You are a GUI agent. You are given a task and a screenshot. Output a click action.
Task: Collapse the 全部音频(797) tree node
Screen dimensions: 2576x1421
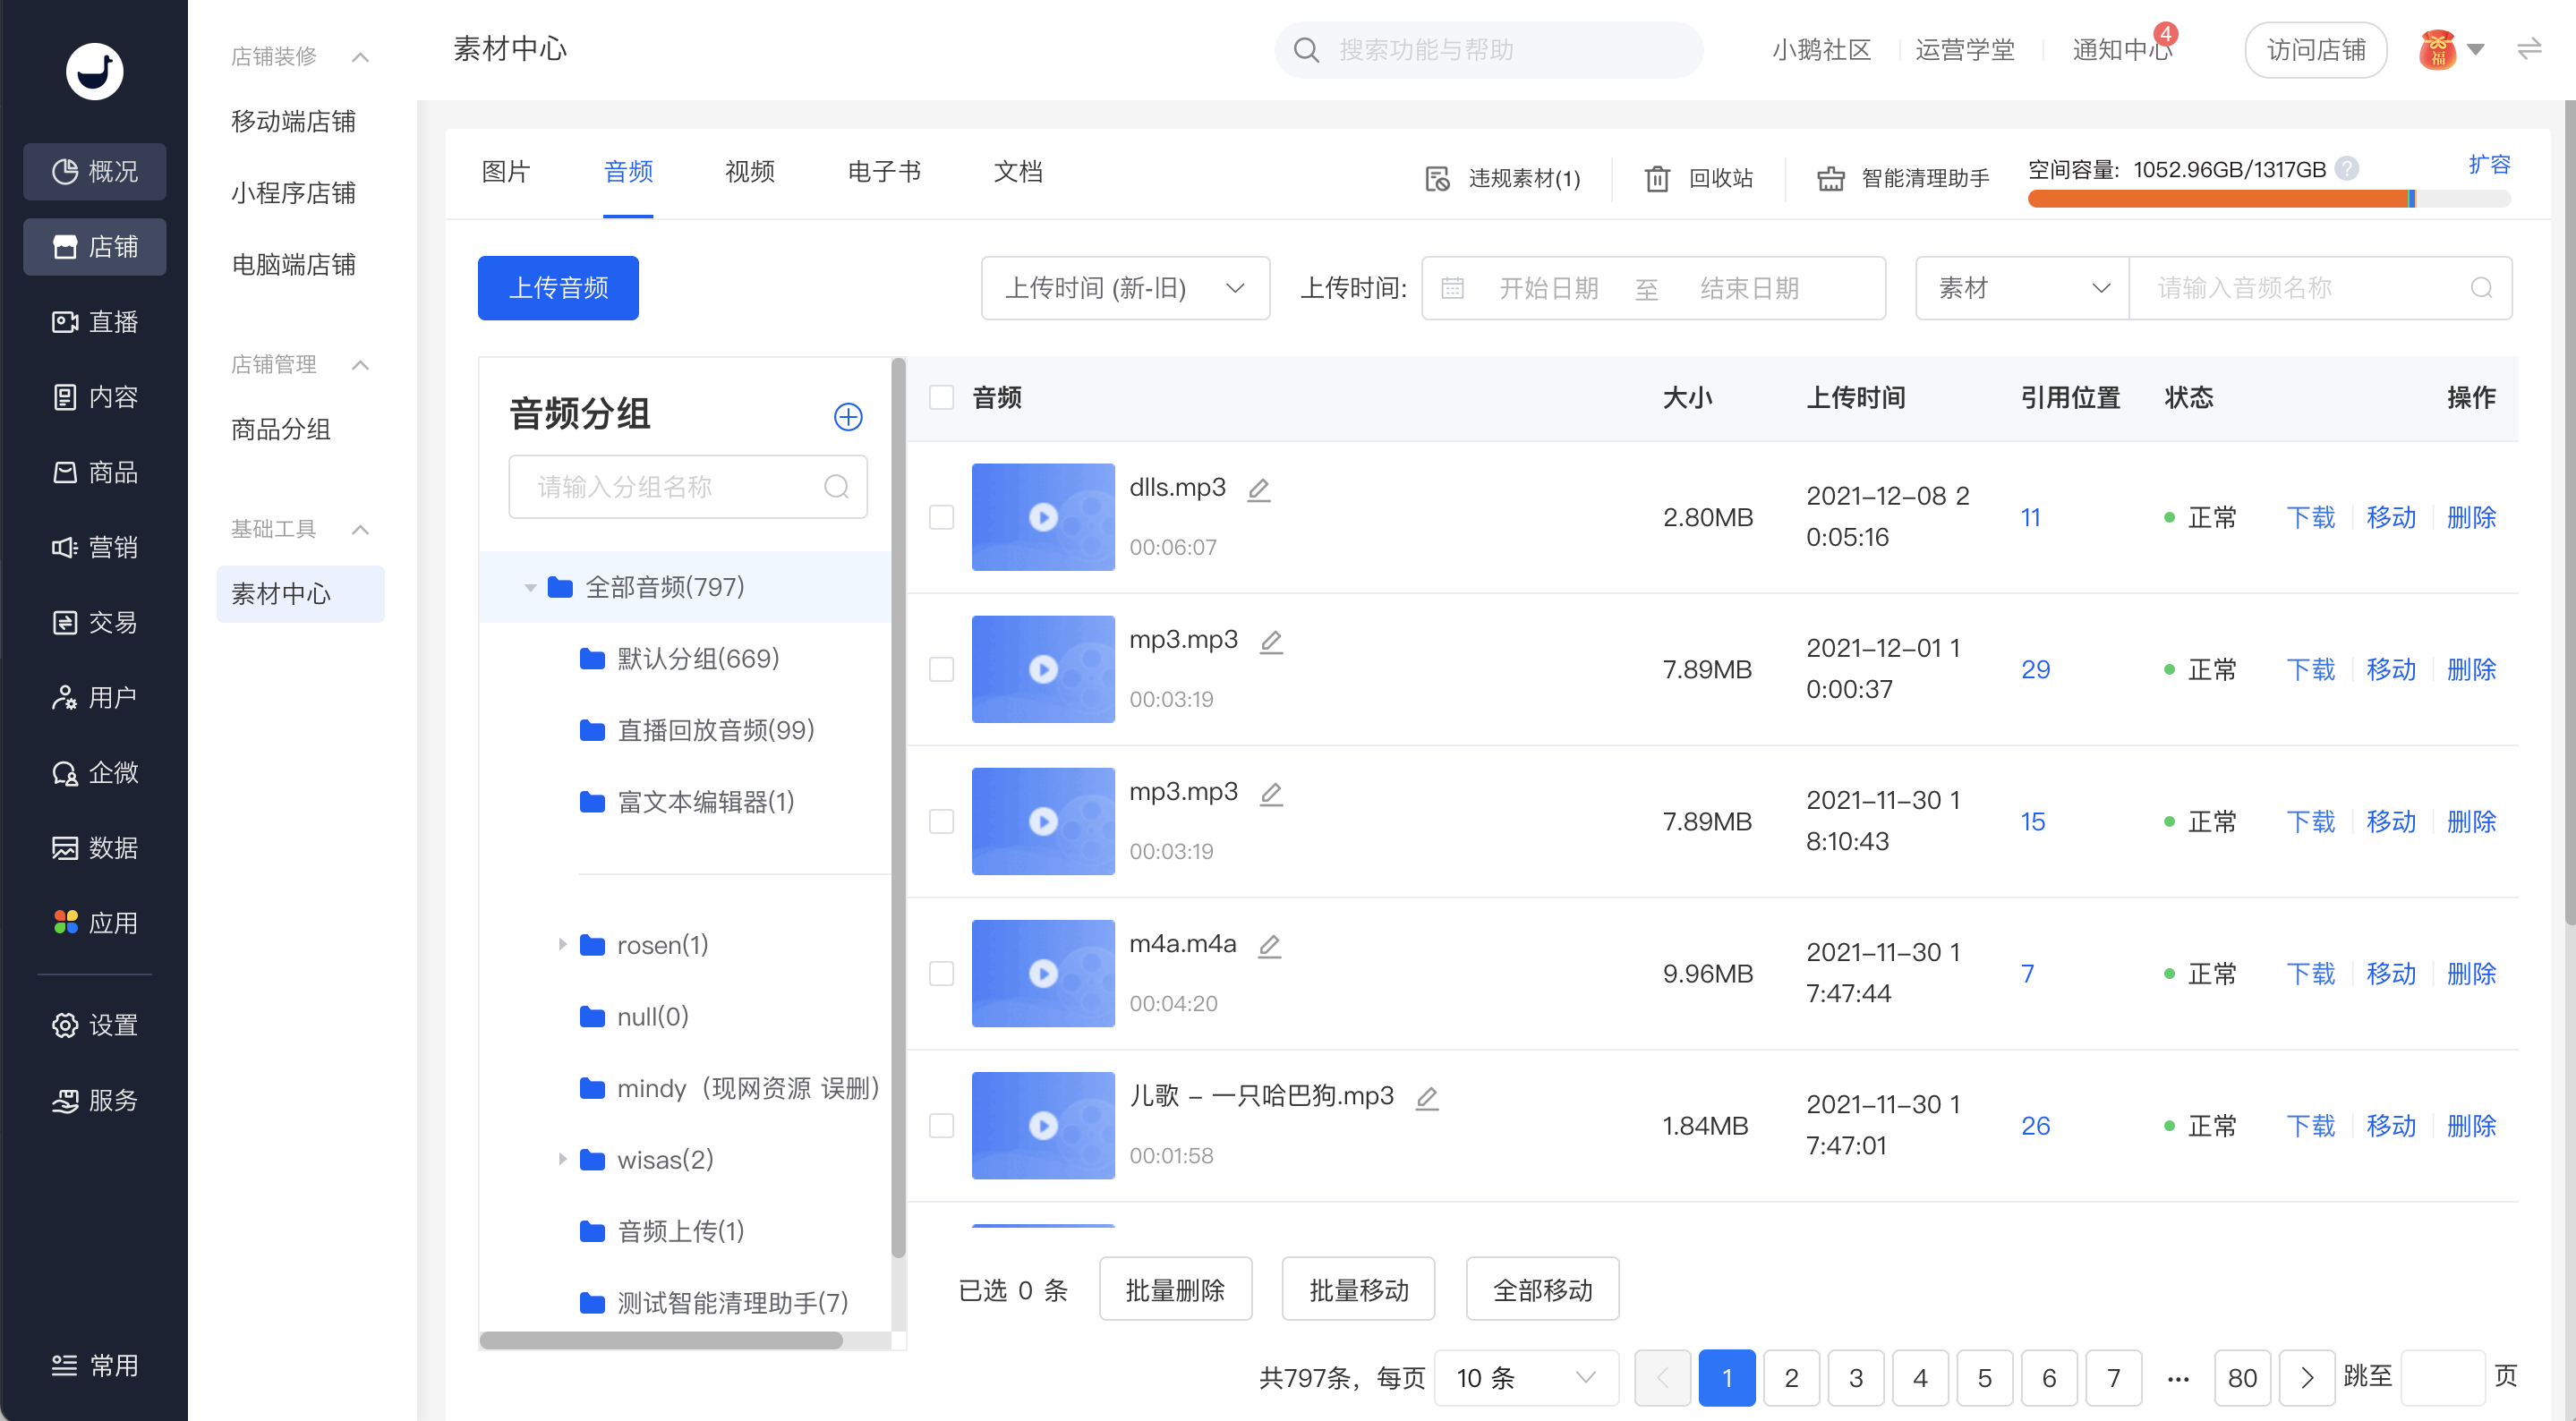pos(530,588)
